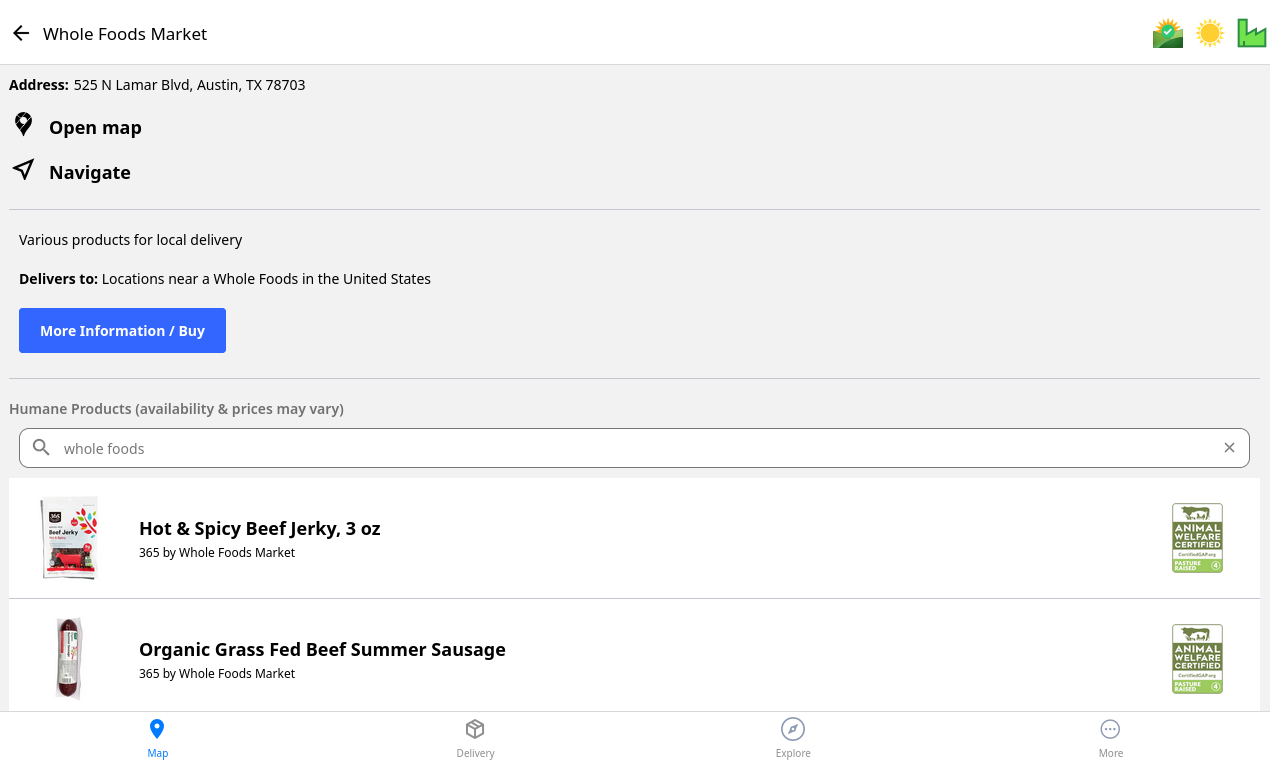Click the '365 by Whole Foods Market' label under sausage
Screen dimensions: 1270x760
[217, 673]
